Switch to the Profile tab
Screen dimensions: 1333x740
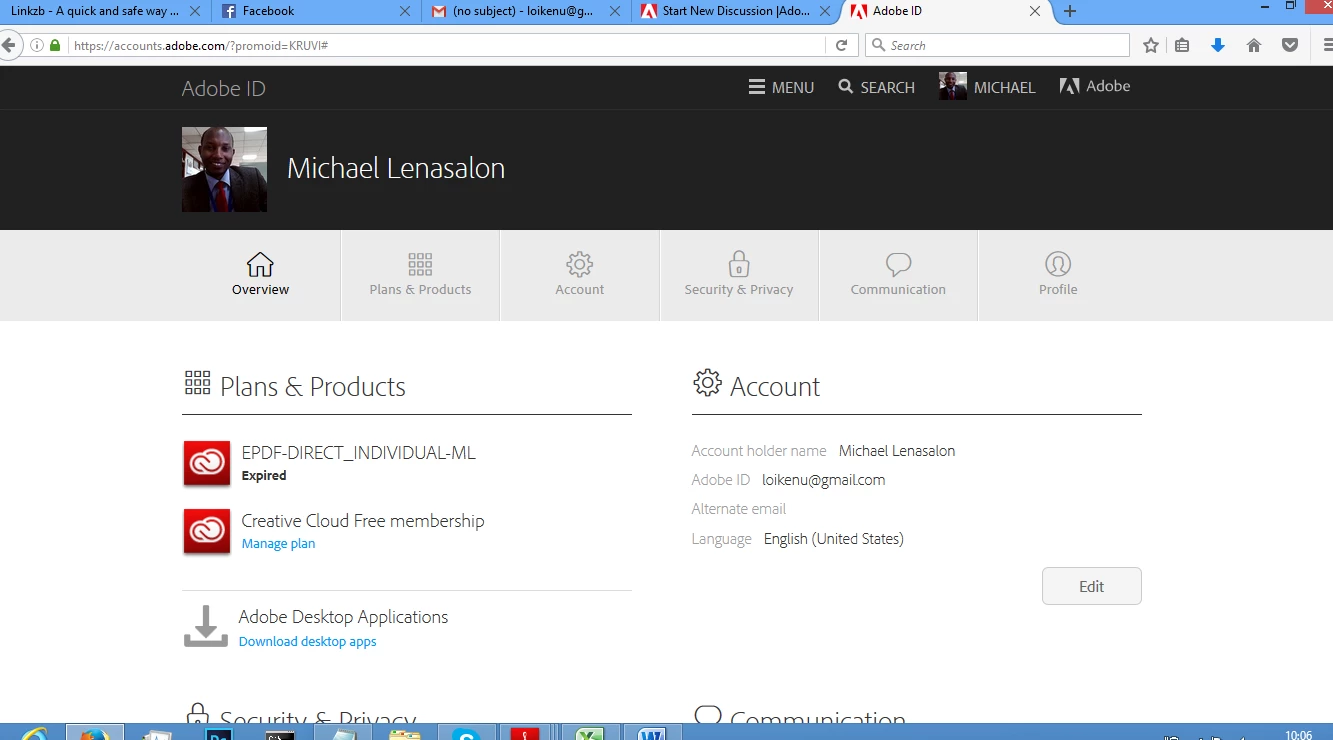1058,275
